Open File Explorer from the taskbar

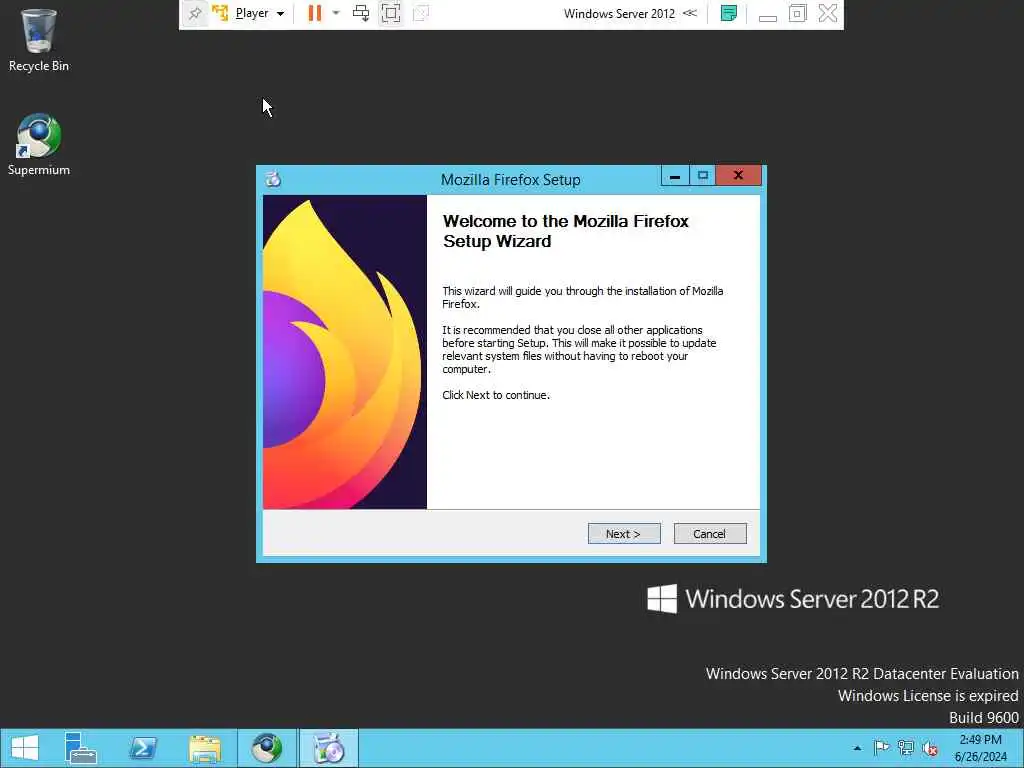(x=205, y=748)
